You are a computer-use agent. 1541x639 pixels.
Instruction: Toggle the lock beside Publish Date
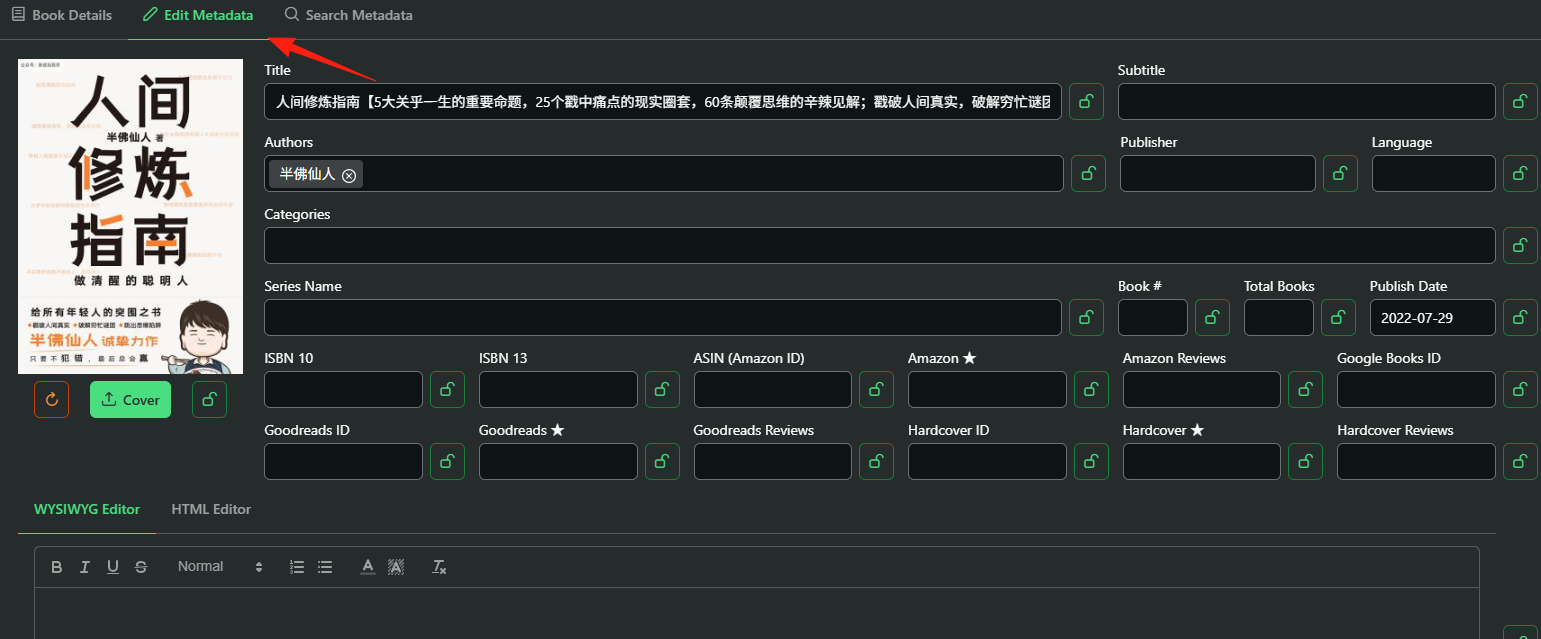[1520, 318]
